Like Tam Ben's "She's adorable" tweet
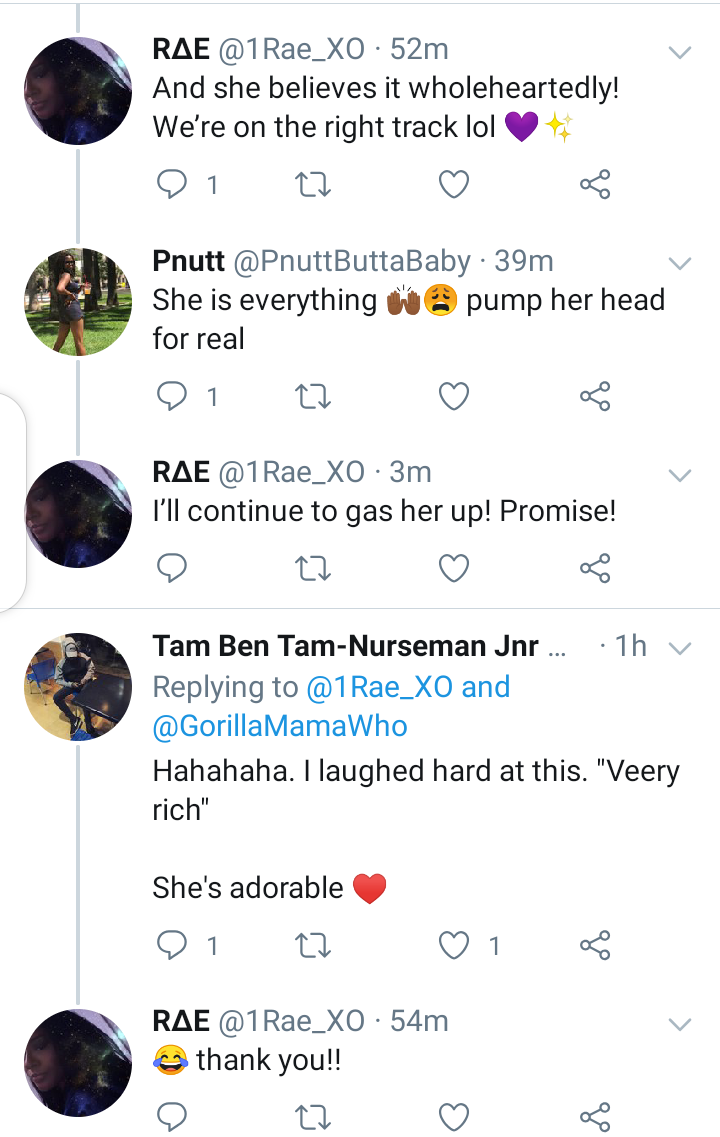The height and width of the screenshot is (1137, 720). coord(454,944)
